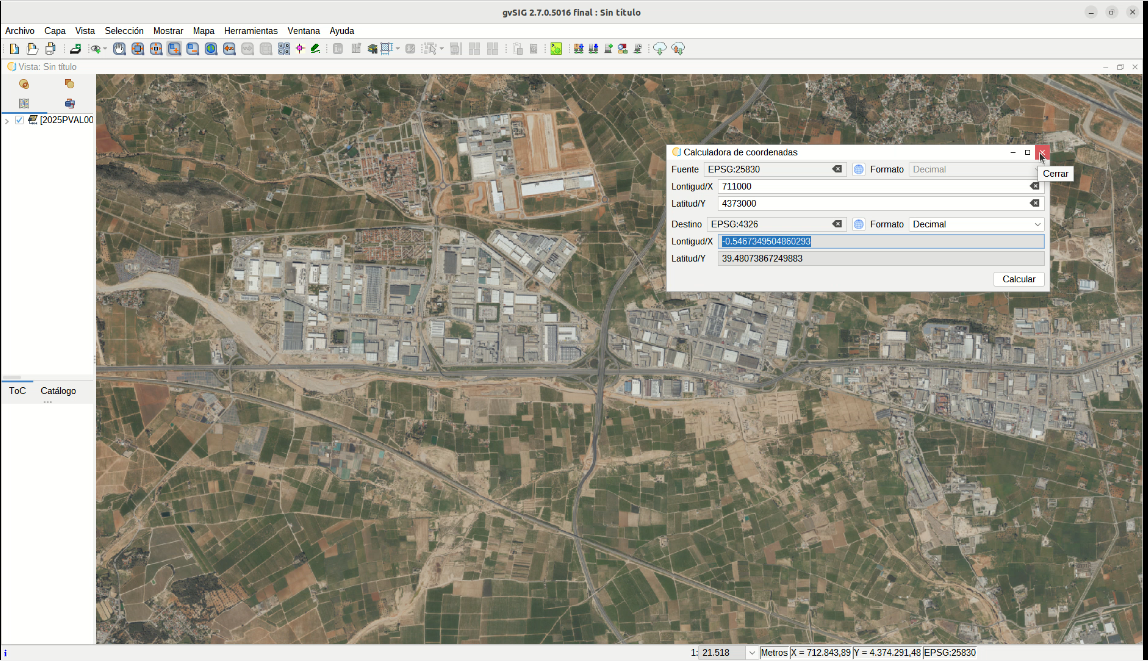Click the globe icon beside Destino EPSG:4326
The image size is (1148, 661).
point(858,225)
